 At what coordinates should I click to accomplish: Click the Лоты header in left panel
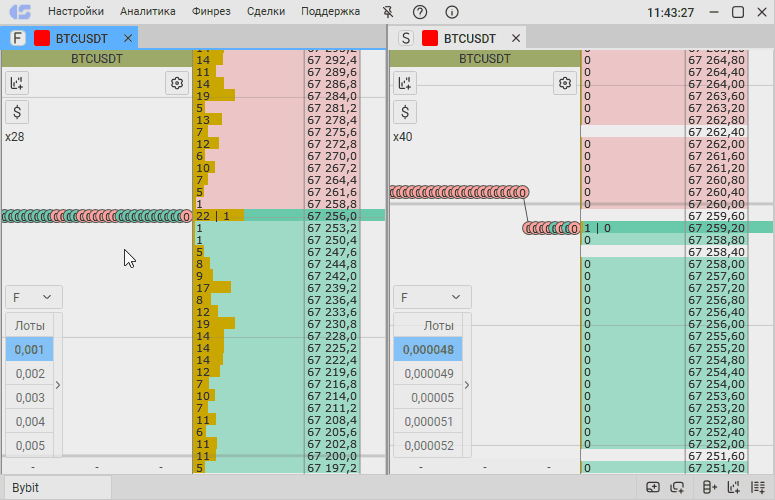click(x=29, y=326)
